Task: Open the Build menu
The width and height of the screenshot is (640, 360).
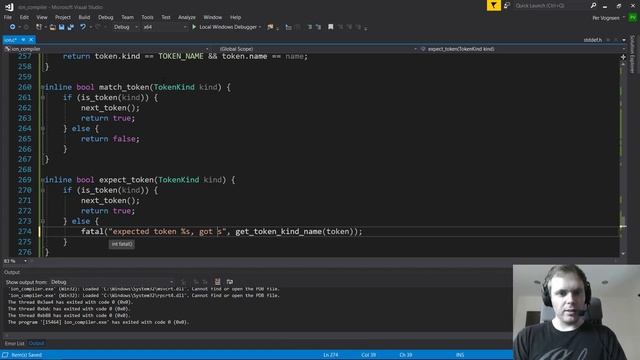Action: tap(84, 17)
